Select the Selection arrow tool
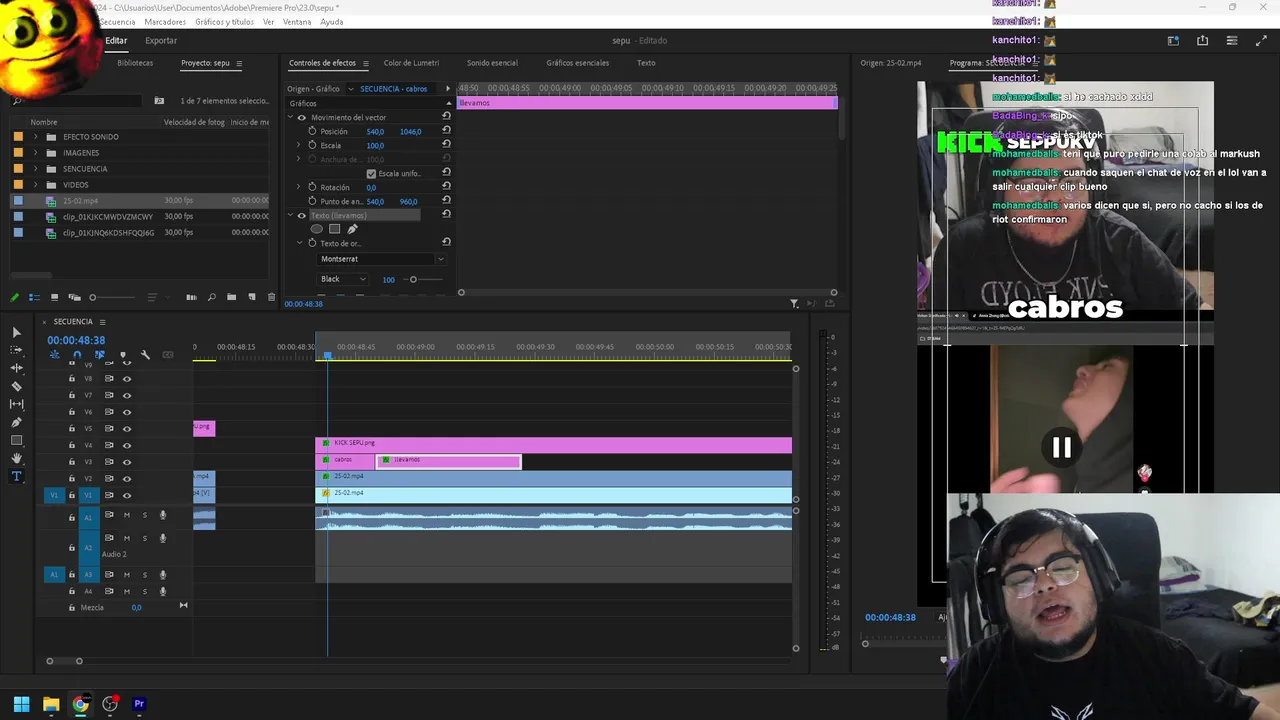The width and height of the screenshot is (1280, 720). [x=16, y=332]
